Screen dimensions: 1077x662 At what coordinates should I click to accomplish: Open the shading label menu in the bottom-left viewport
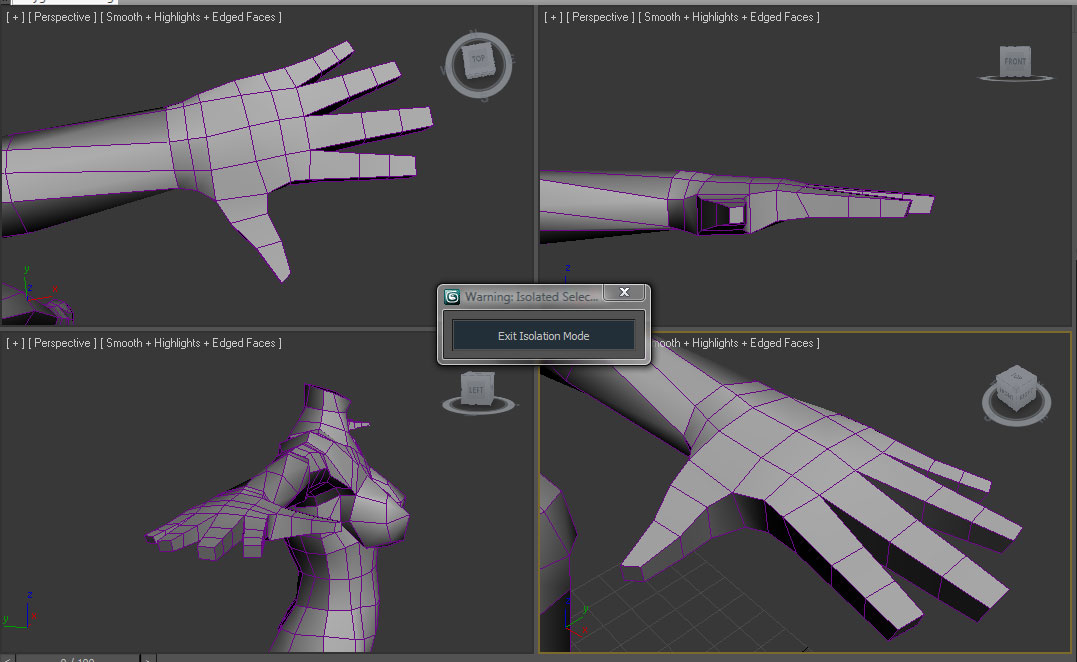pos(191,343)
